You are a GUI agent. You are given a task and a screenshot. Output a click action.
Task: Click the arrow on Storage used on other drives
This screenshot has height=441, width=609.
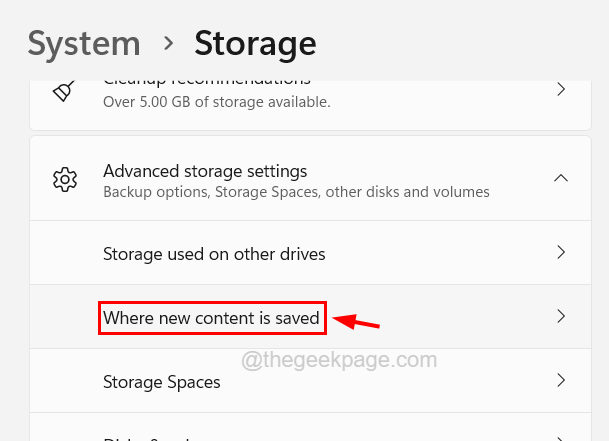pyautogui.click(x=561, y=253)
